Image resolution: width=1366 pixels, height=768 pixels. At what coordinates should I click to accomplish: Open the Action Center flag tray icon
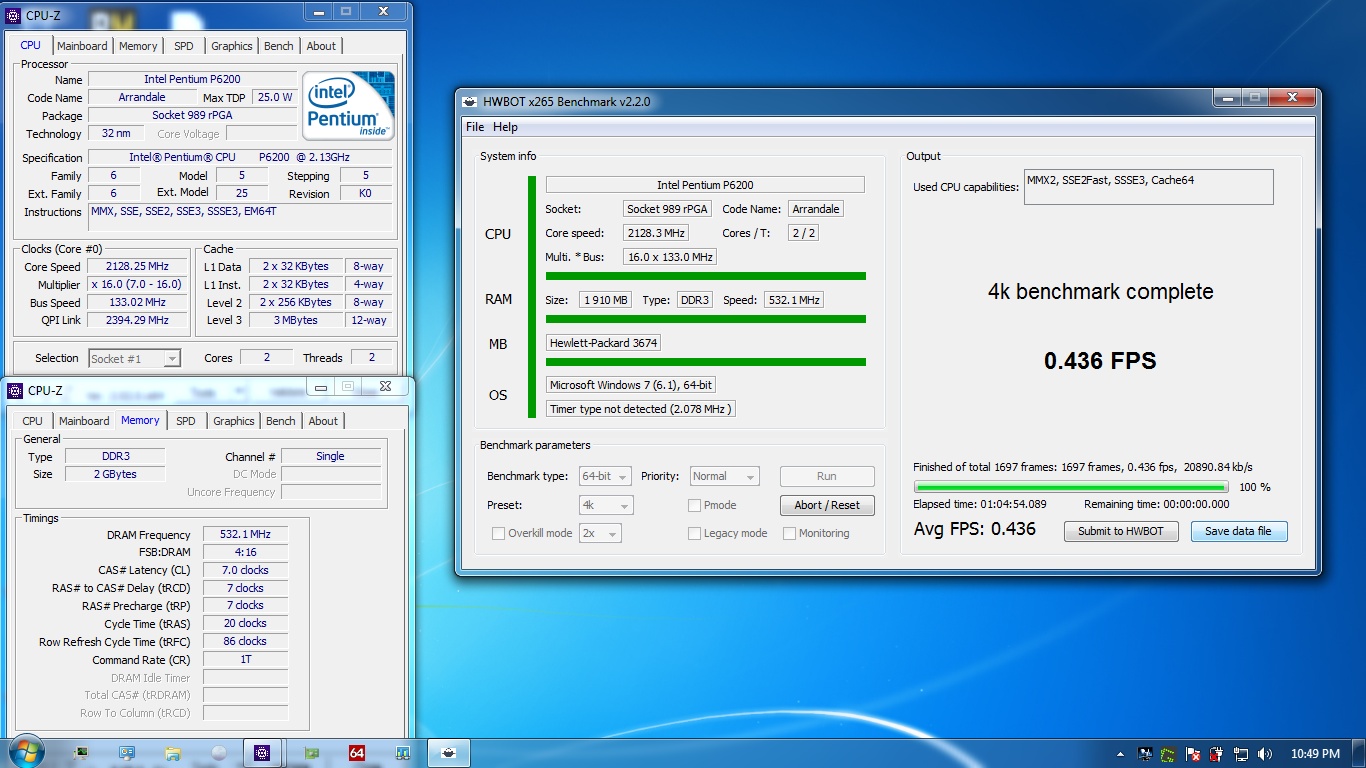point(1192,754)
